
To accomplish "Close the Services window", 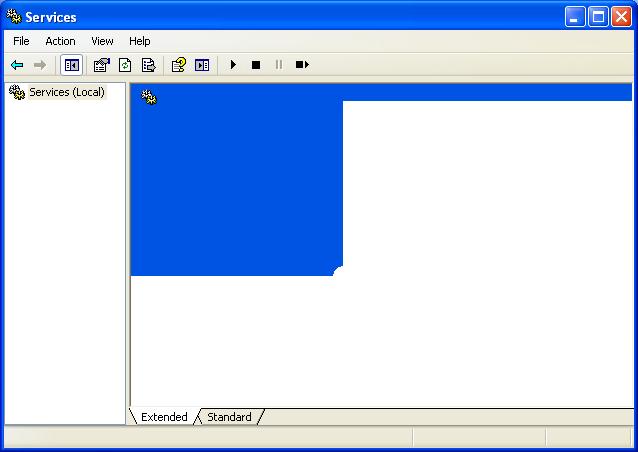I will (622, 17).
